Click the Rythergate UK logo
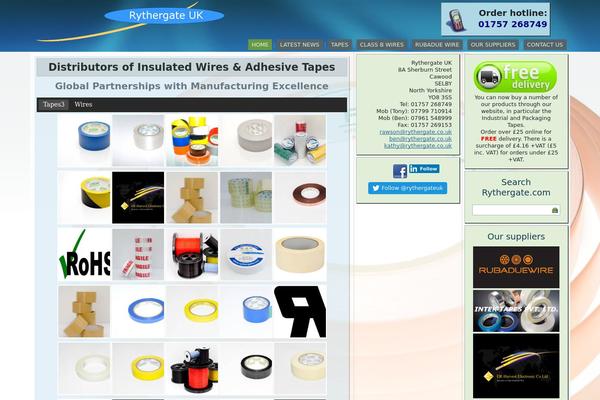 click(165, 16)
